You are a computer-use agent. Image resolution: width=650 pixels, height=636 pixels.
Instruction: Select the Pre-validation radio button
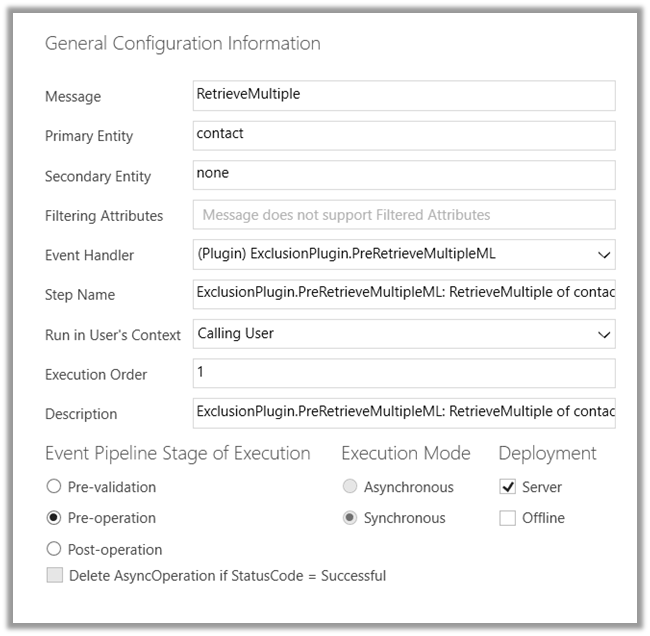tap(54, 487)
